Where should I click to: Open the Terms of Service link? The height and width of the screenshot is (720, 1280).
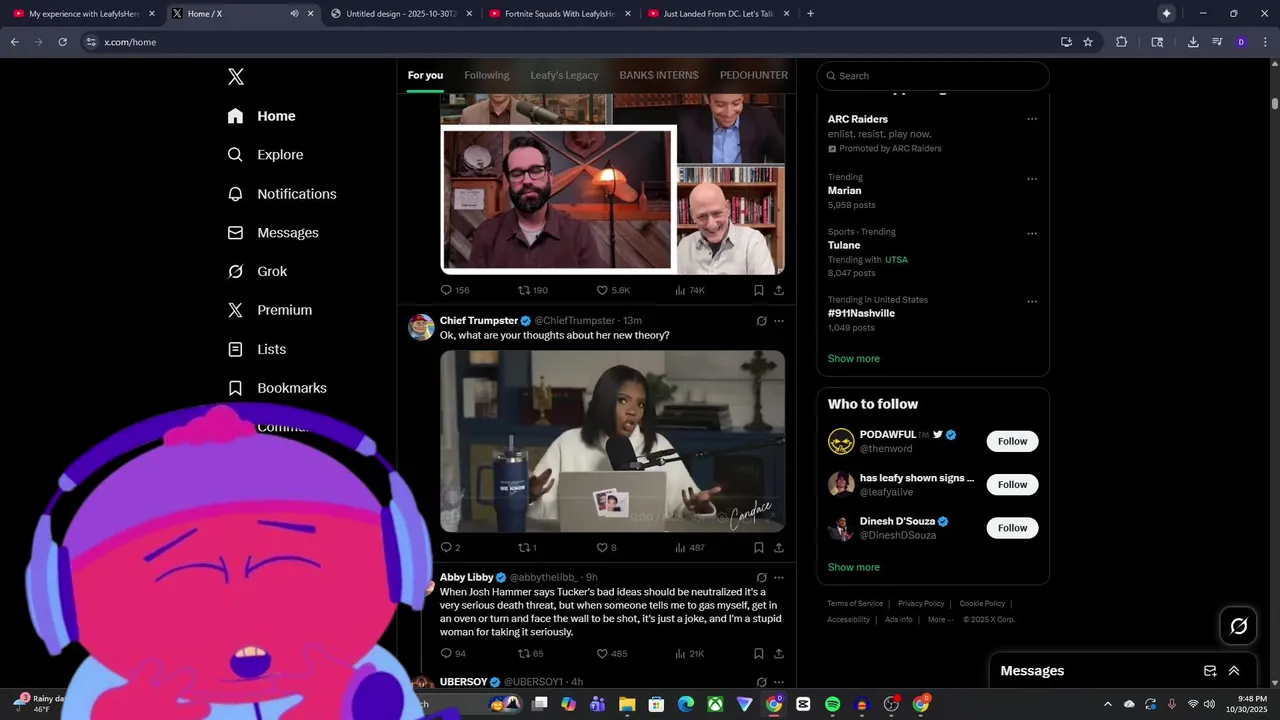tap(855, 604)
